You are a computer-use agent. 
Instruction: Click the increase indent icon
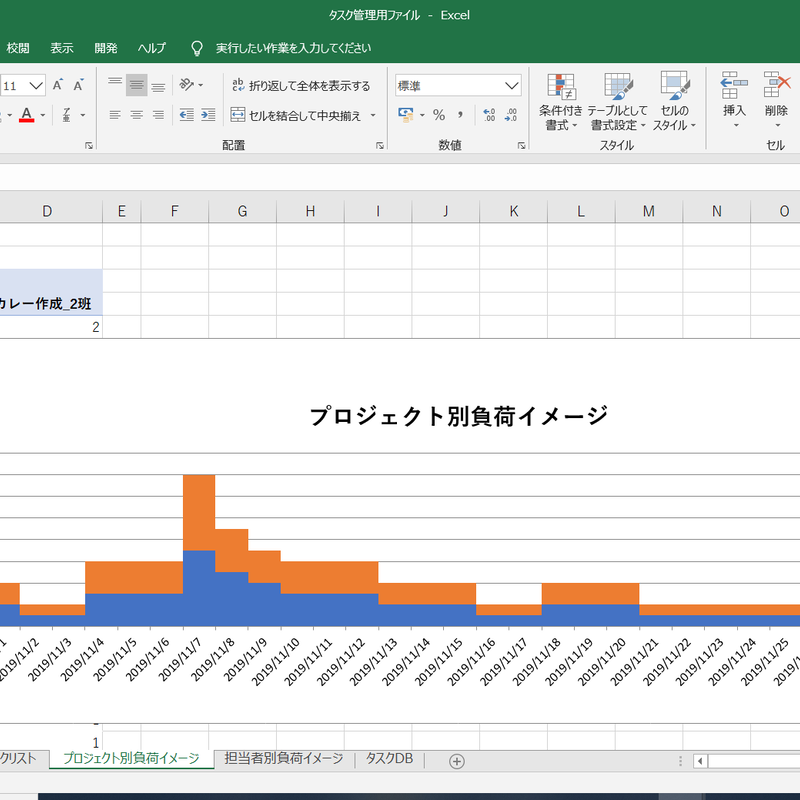[x=208, y=115]
